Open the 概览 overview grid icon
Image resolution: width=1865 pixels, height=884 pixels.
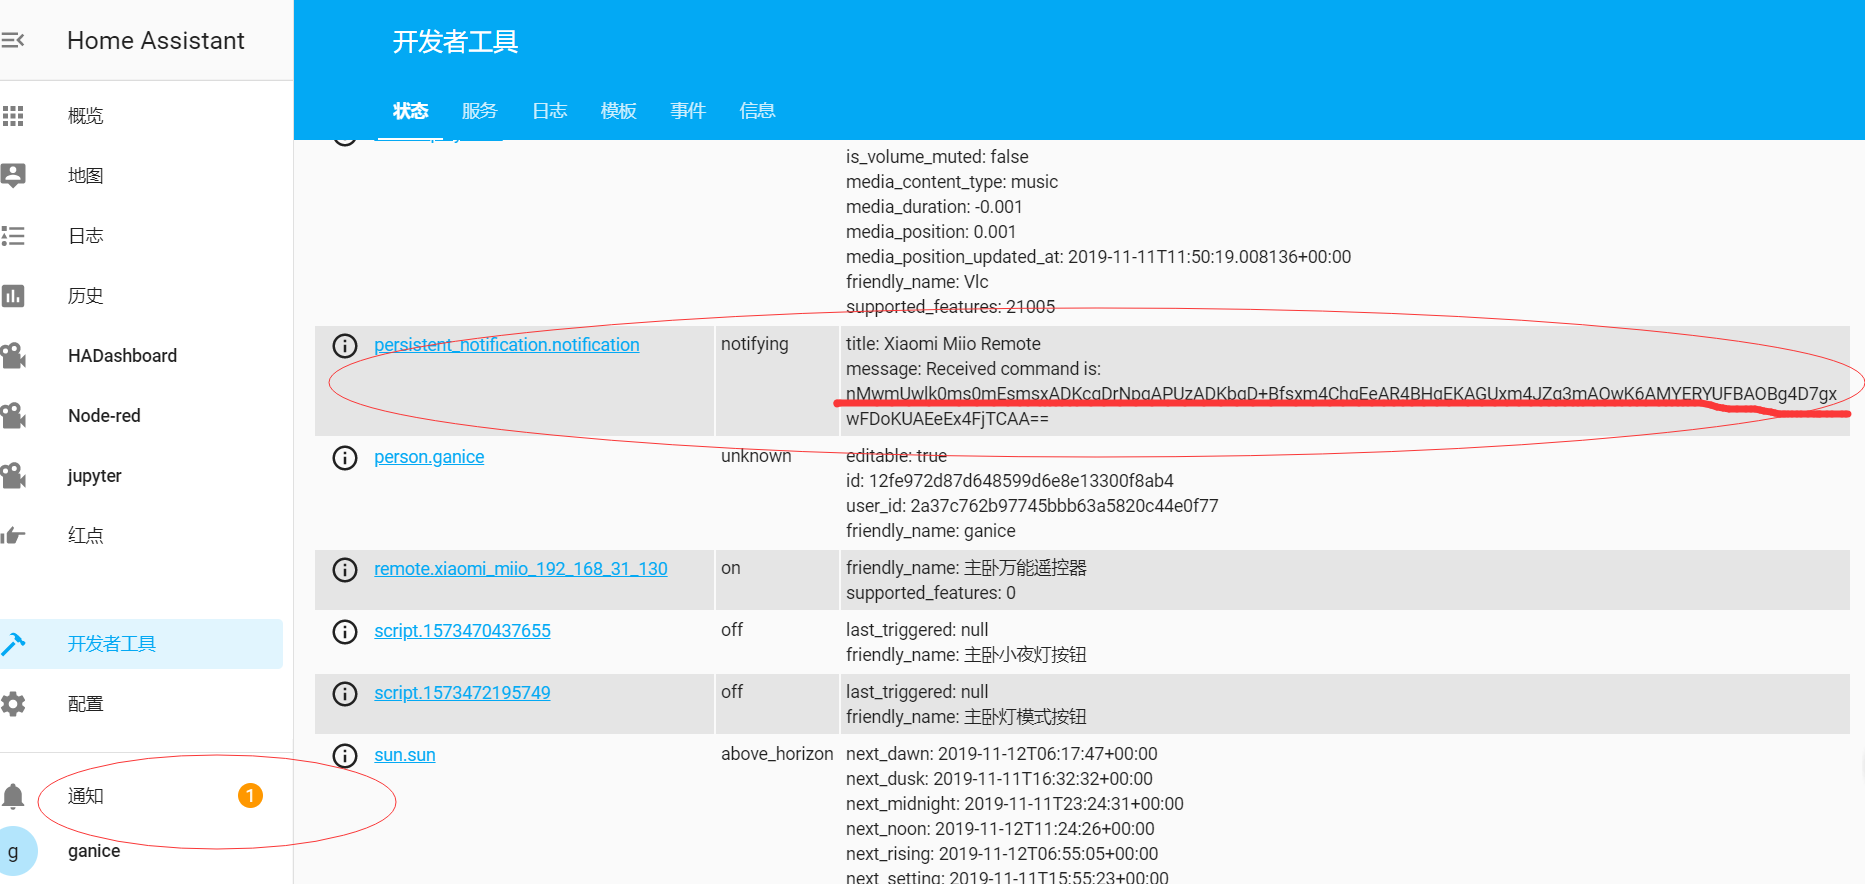(x=13, y=116)
